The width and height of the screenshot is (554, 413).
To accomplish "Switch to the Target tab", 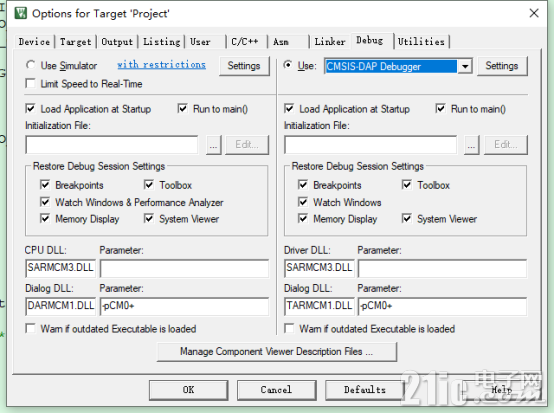I will click(76, 42).
